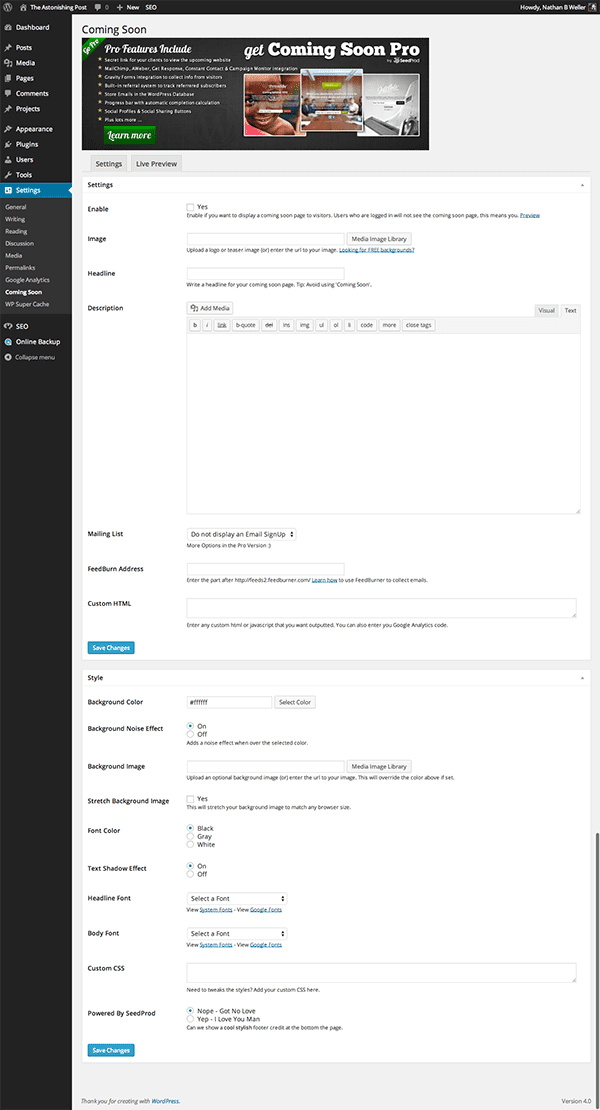600x1110 pixels.
Task: Click Select Color button
Action: [295, 702]
